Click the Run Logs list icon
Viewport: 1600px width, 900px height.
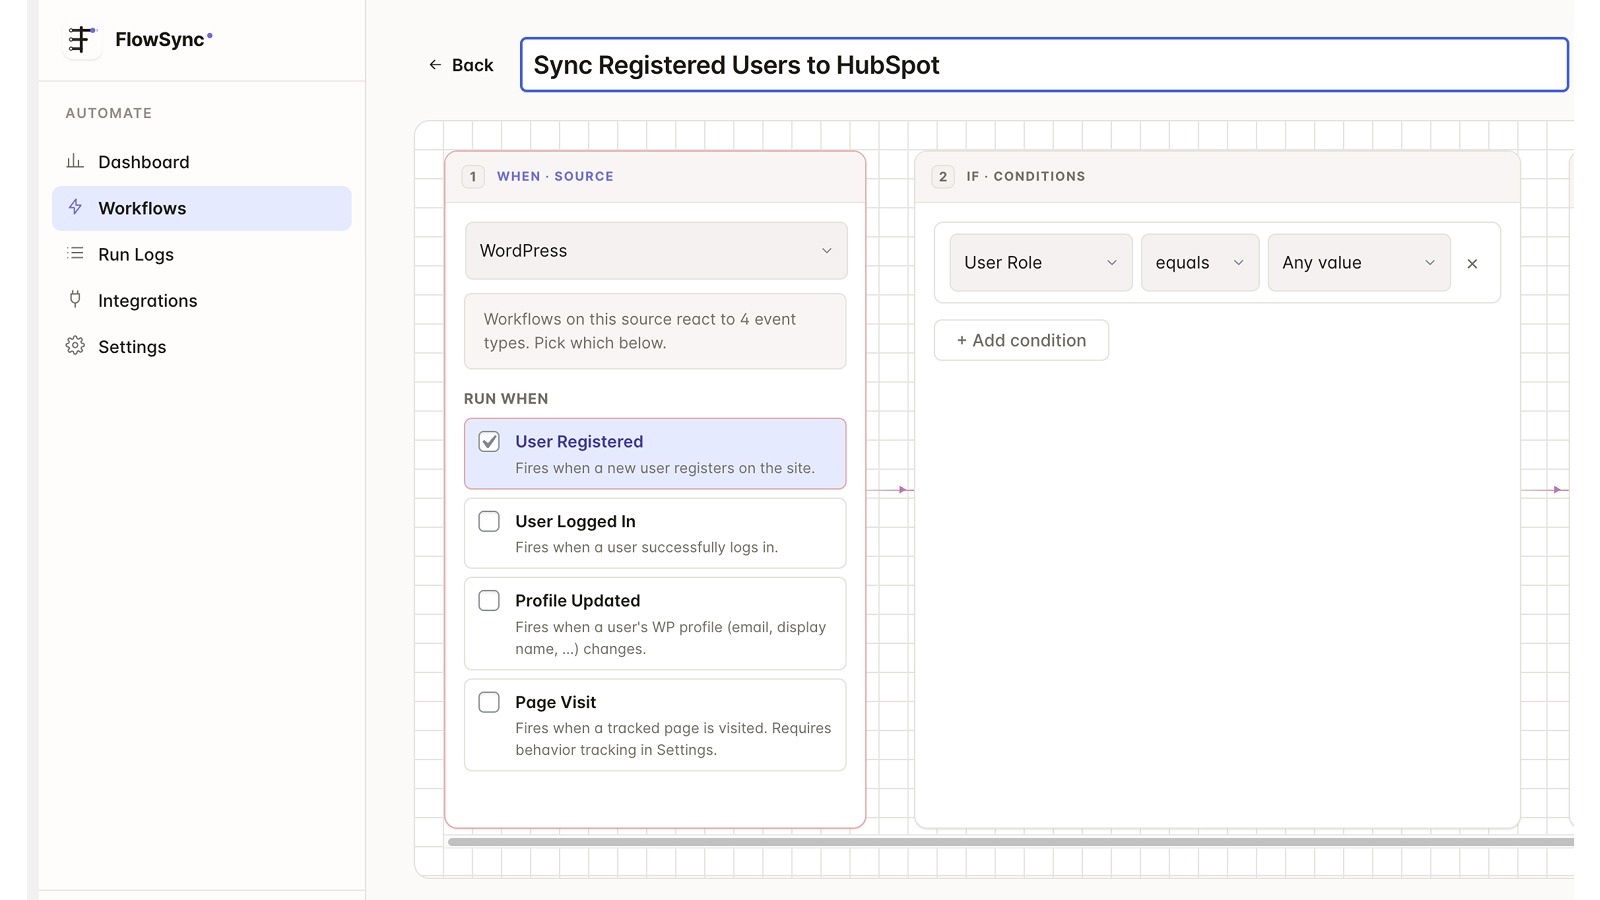(x=75, y=253)
